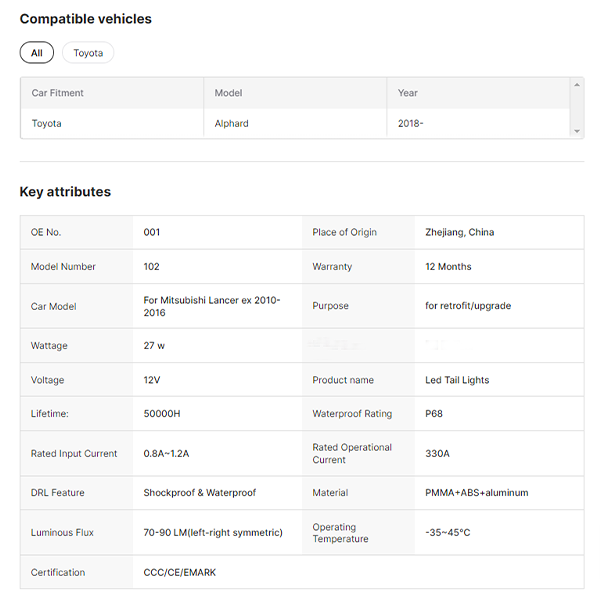
Task: Click the Operating Temperature label
Action: (x=341, y=533)
